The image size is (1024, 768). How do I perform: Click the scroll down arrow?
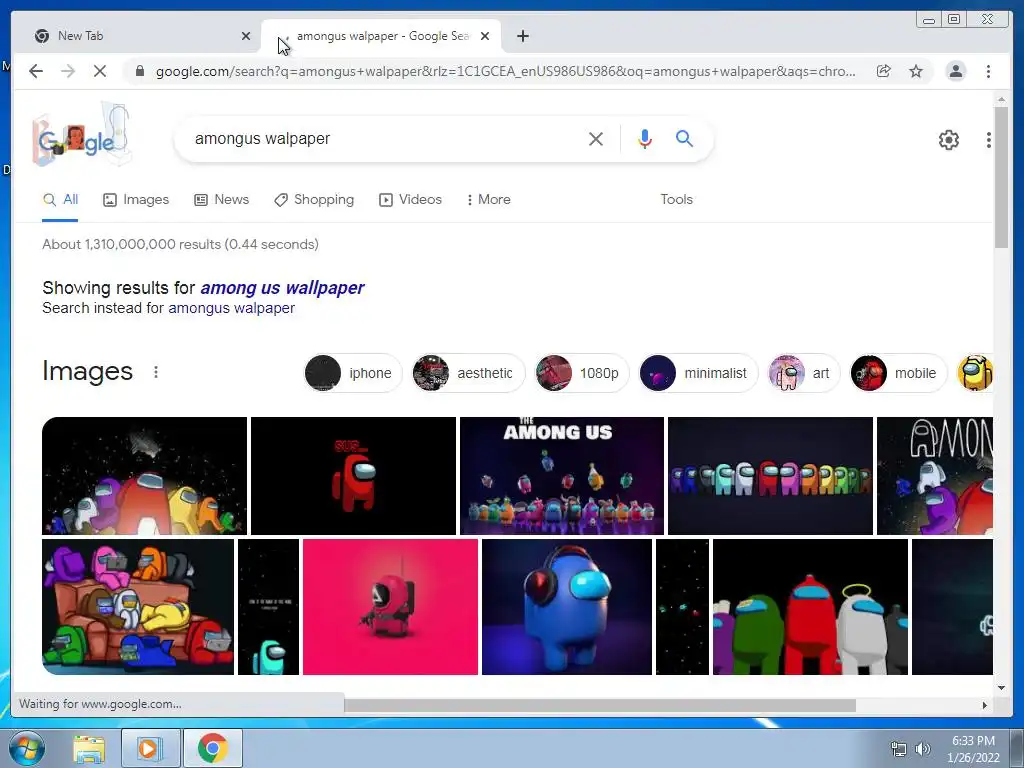click(x=1001, y=687)
